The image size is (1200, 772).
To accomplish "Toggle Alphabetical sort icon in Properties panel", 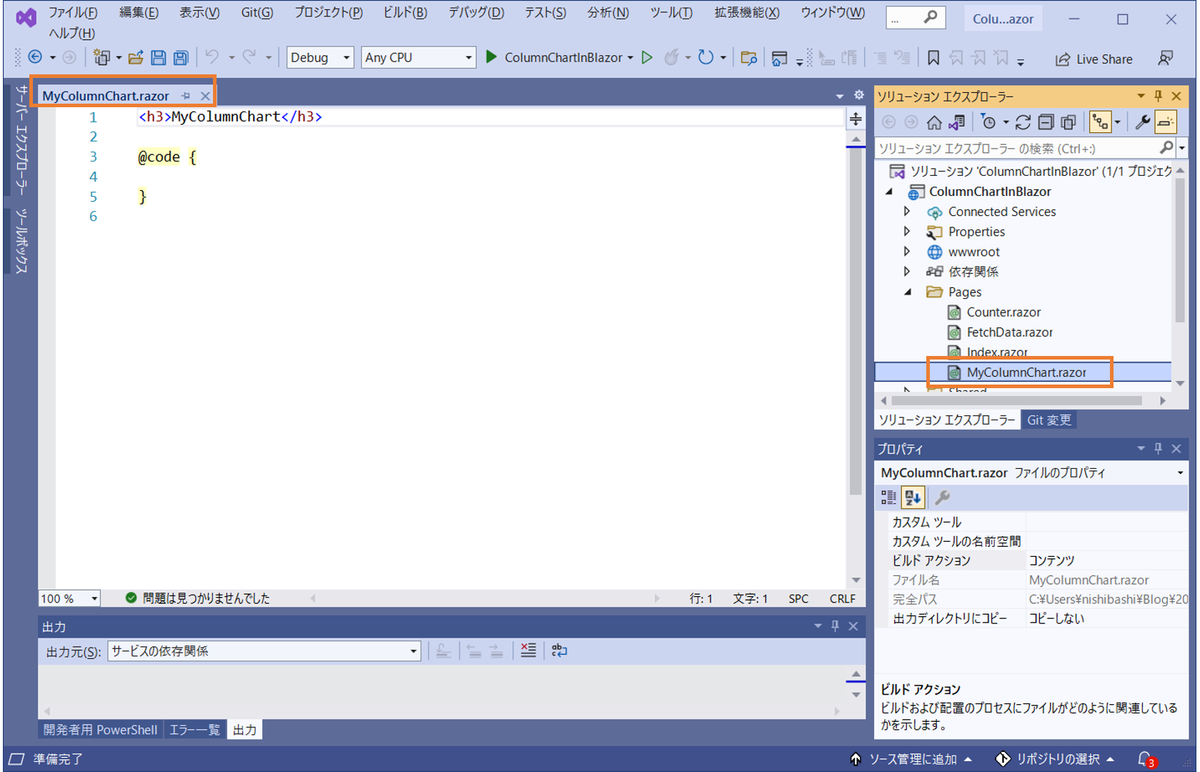I will [x=912, y=497].
